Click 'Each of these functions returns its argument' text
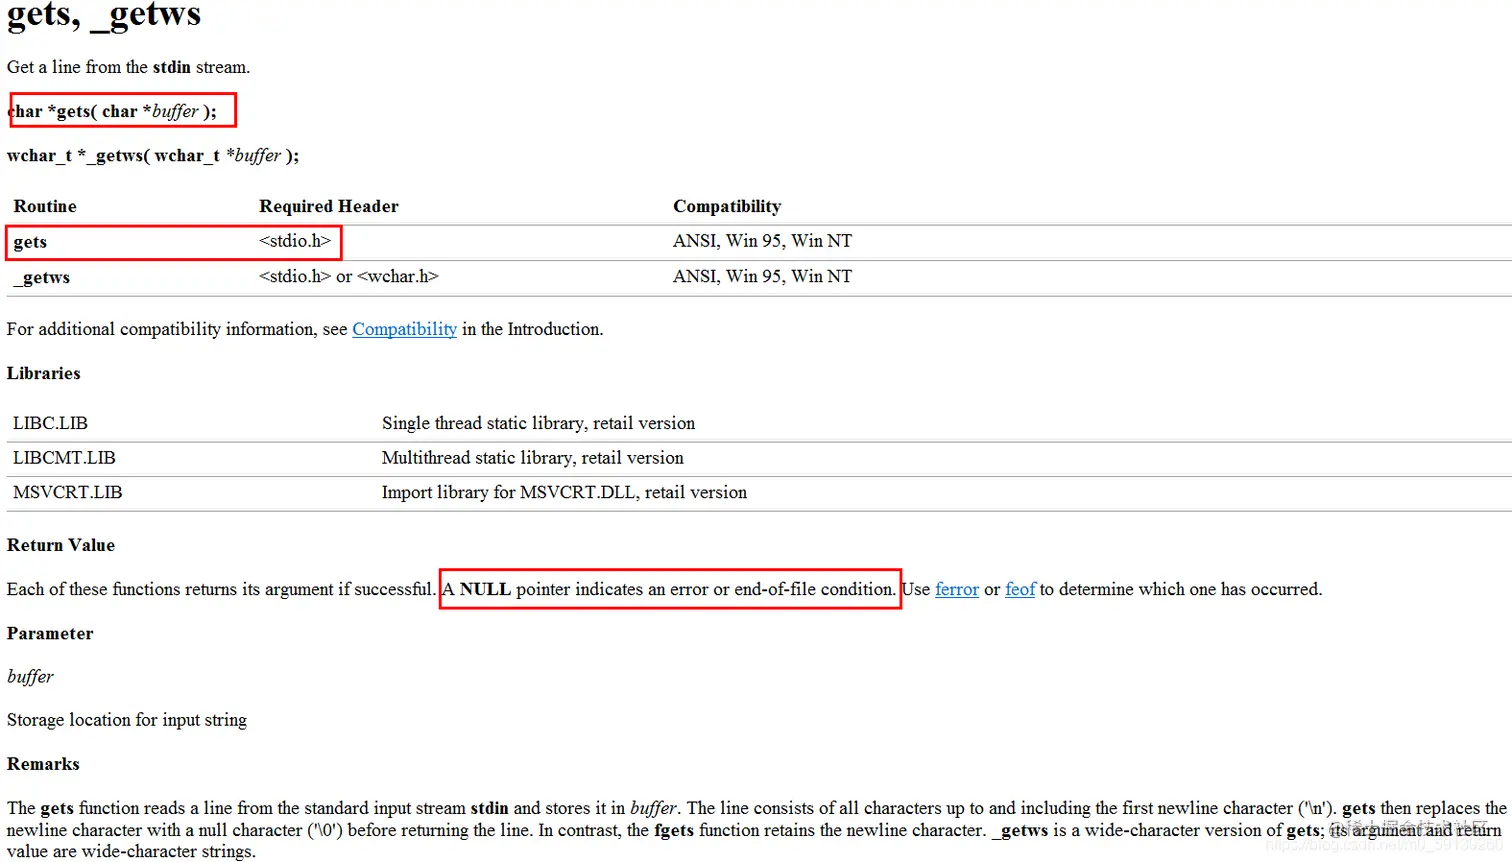This screenshot has height=862, width=1512. coord(221,589)
